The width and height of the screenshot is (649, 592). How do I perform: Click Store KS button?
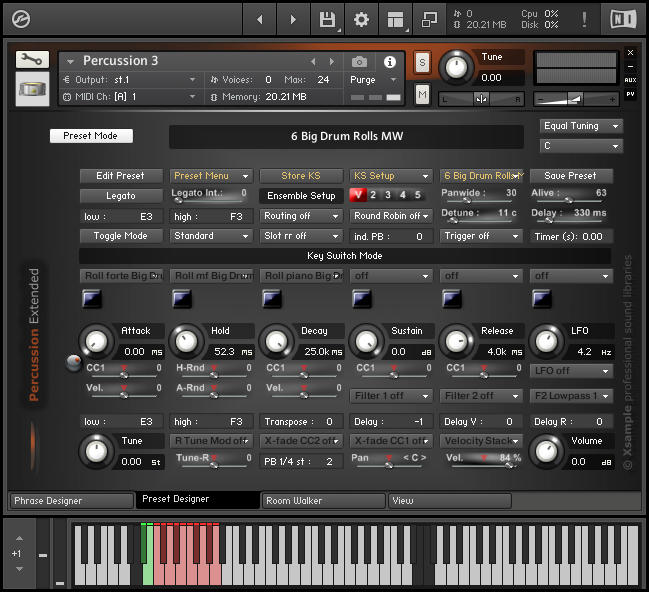[x=301, y=176]
